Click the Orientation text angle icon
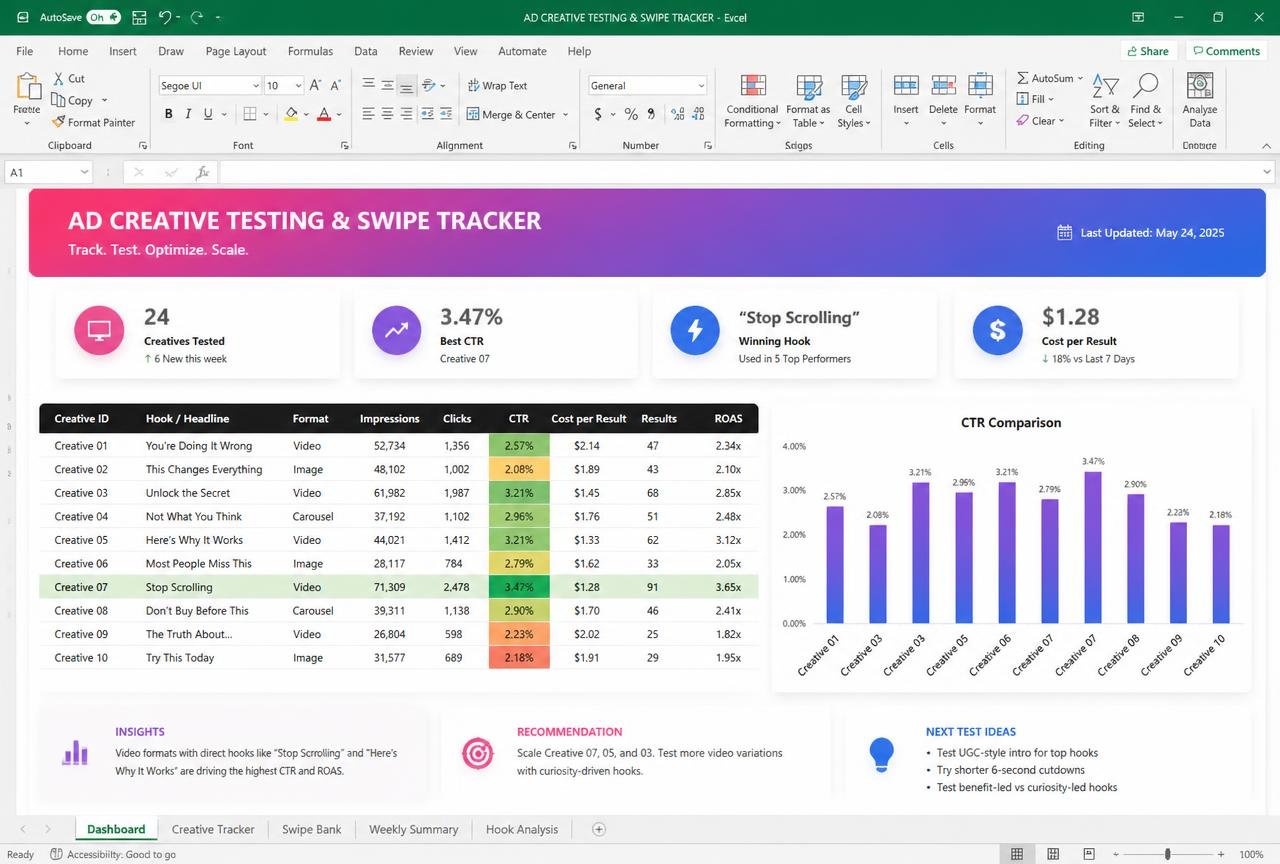This screenshot has height=864, width=1280. tap(429, 86)
